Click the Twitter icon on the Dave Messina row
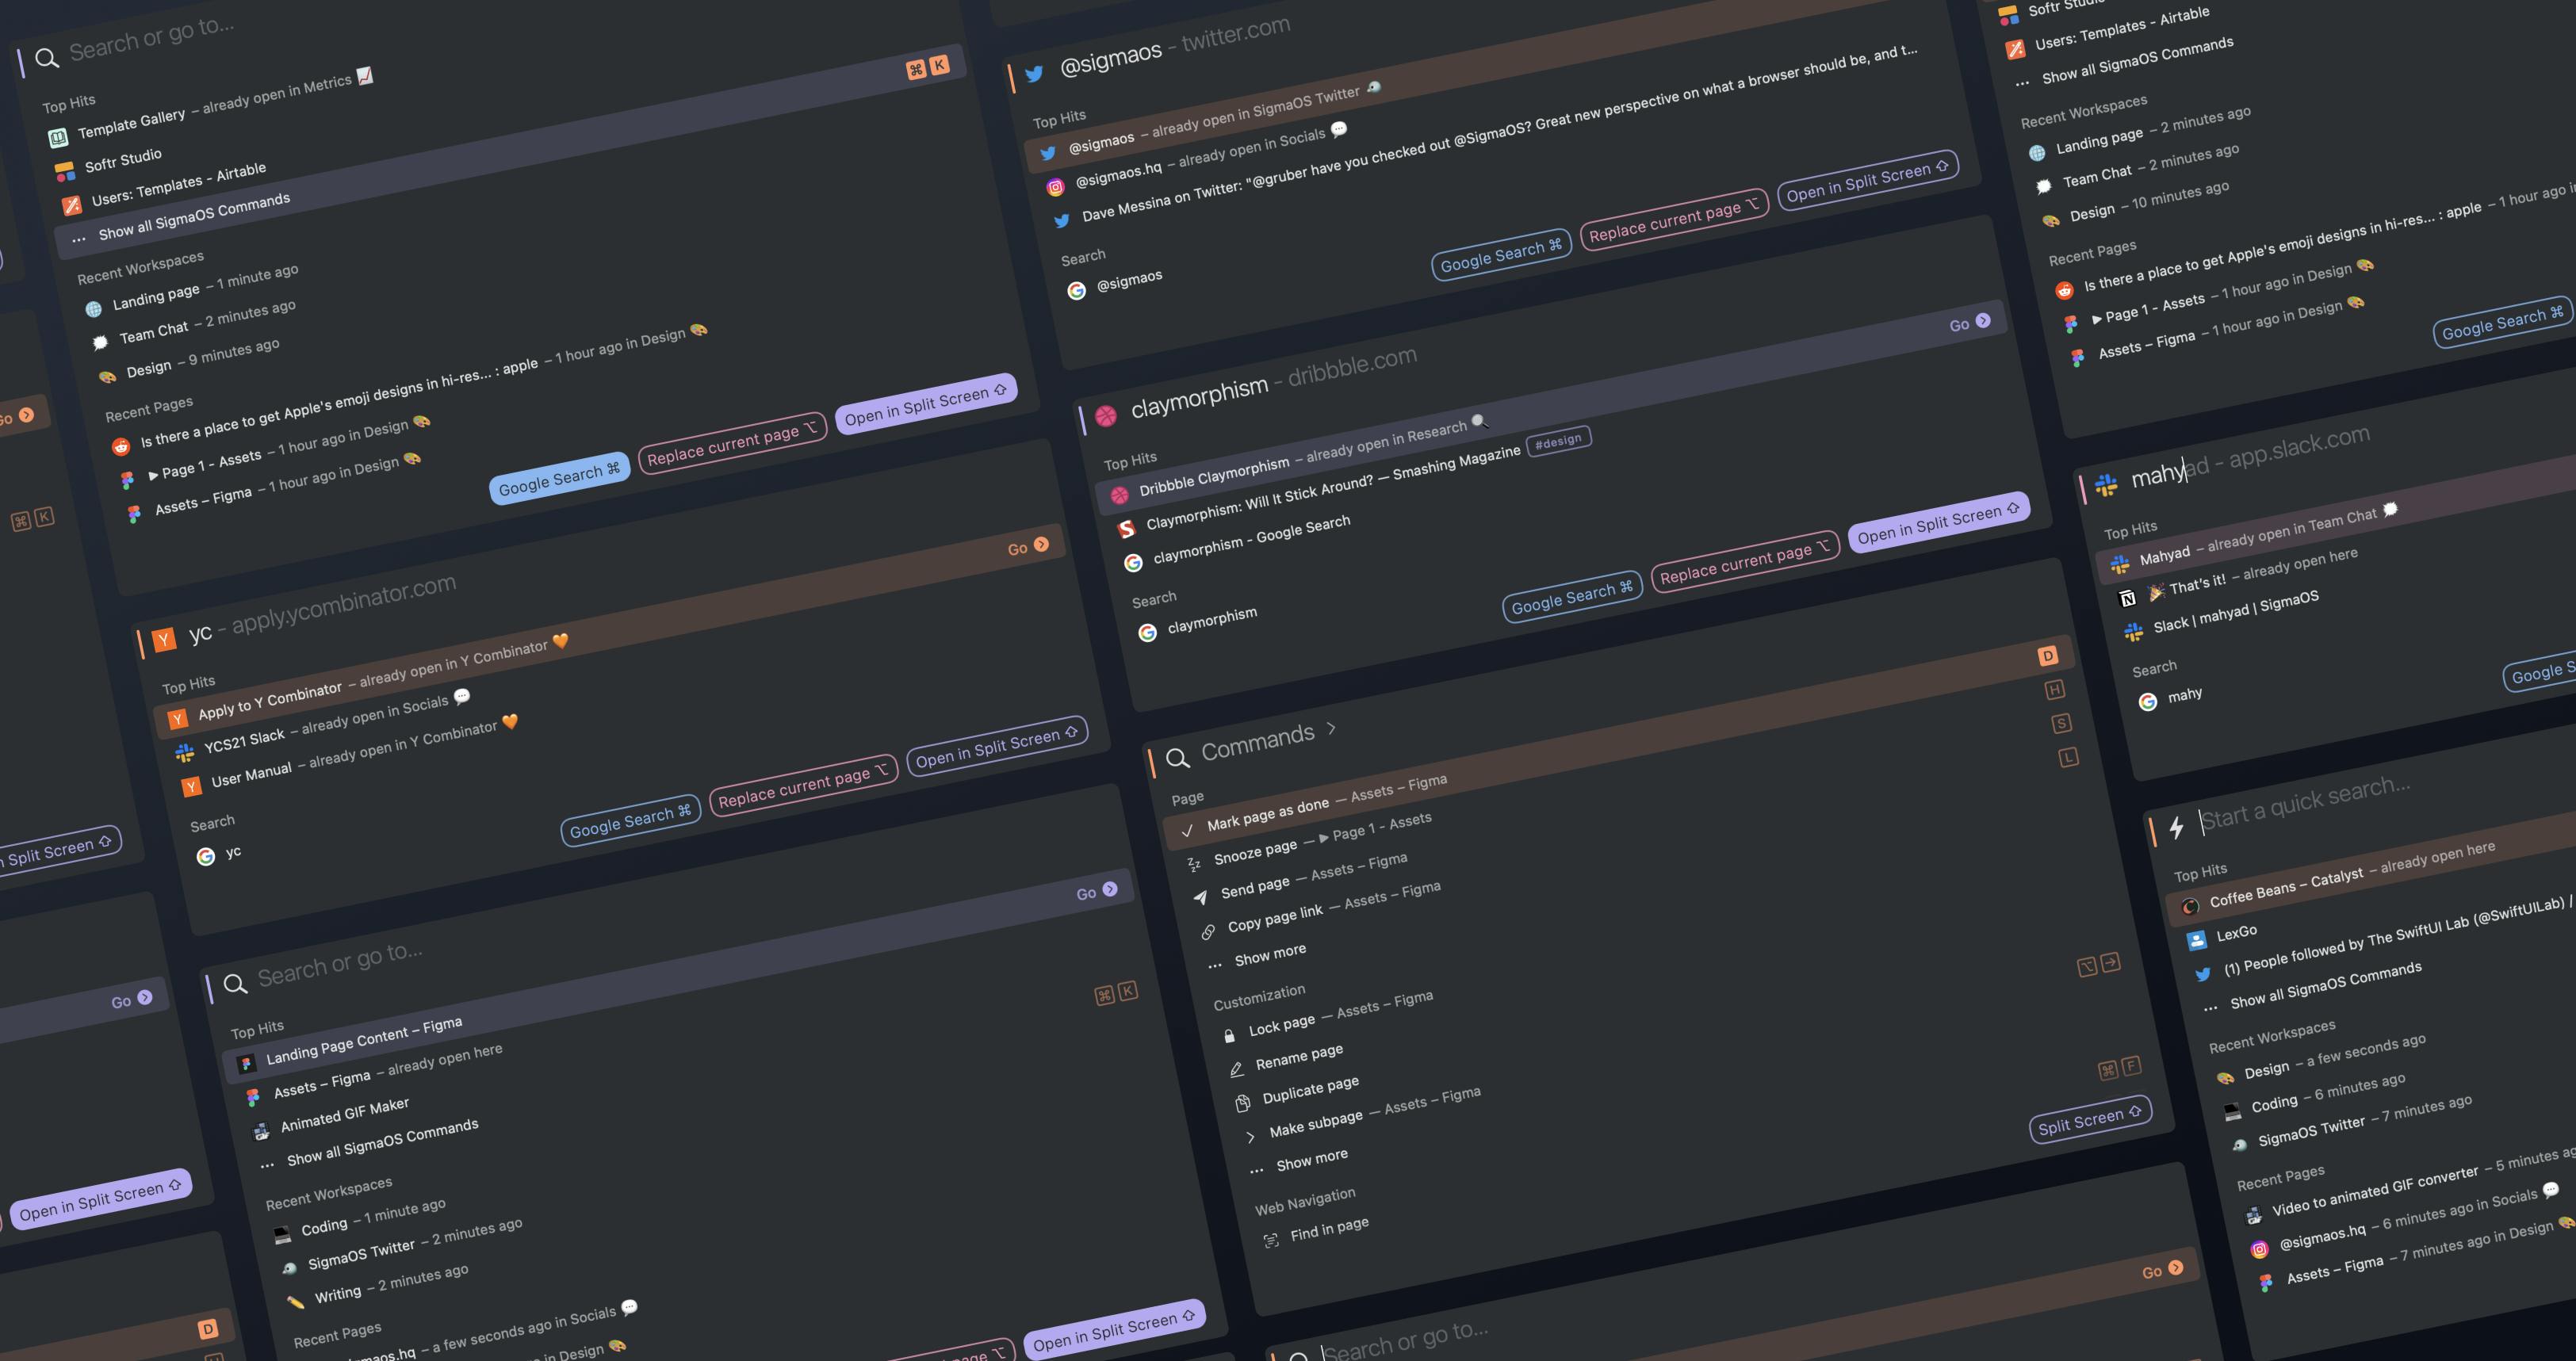Screen dimensions: 2576x1361 pos(1062,221)
